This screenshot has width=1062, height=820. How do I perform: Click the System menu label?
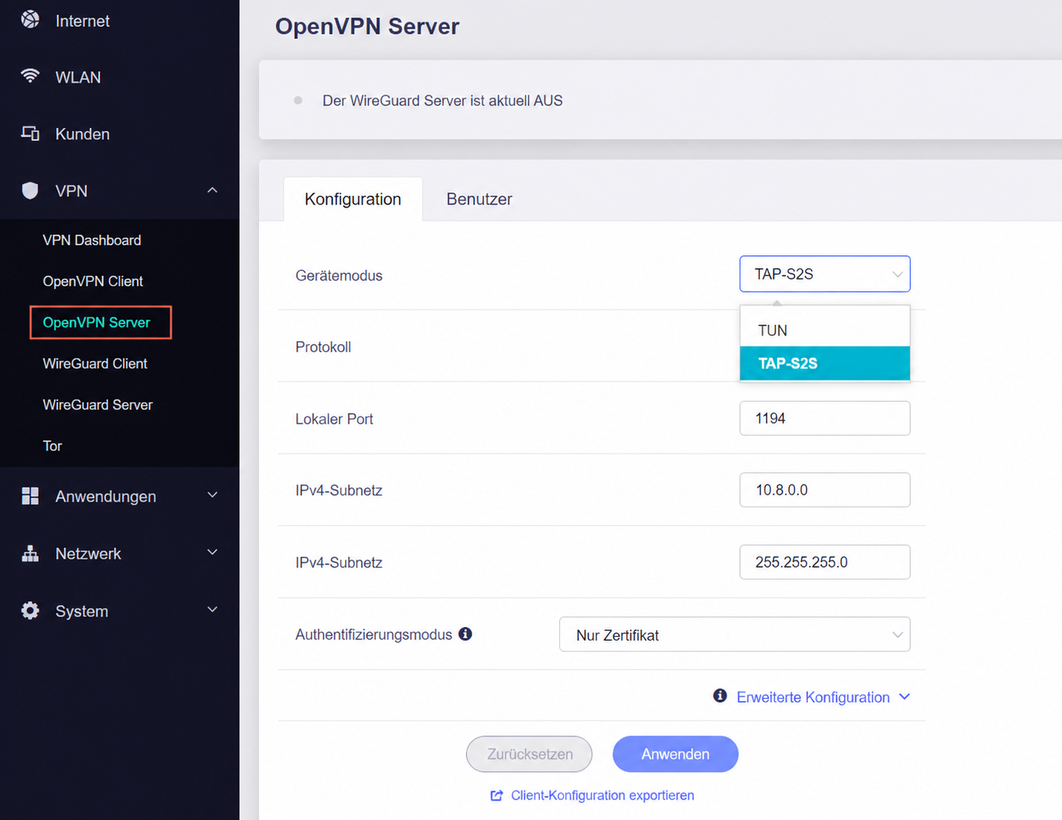pos(81,611)
